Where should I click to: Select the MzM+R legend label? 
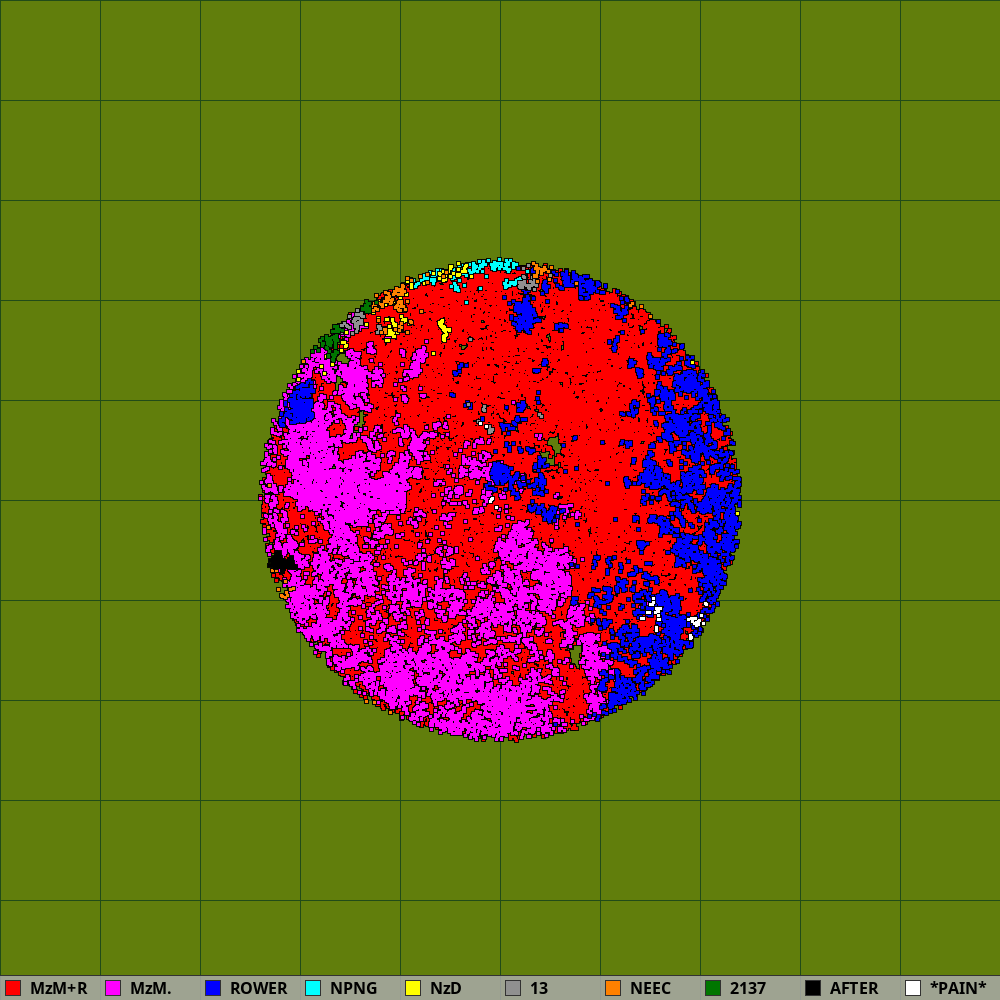58,988
